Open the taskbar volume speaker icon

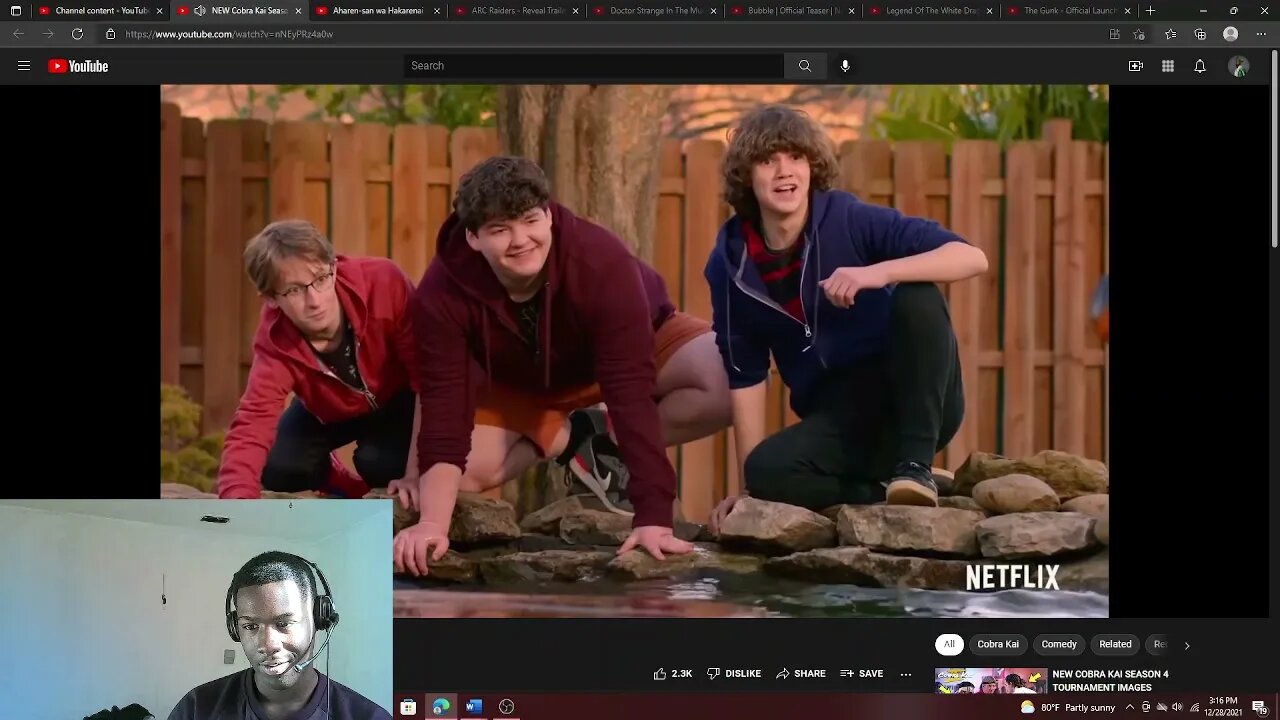[1177, 707]
